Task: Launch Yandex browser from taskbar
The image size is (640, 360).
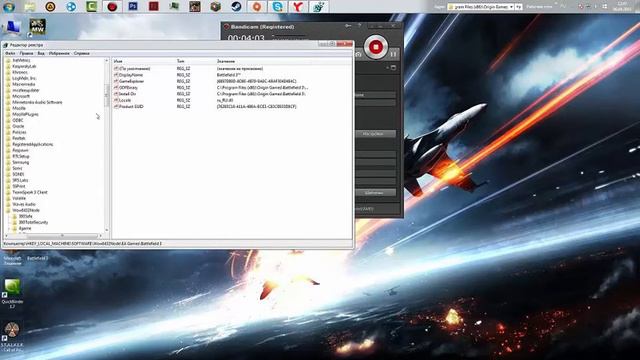Action: (298, 7)
